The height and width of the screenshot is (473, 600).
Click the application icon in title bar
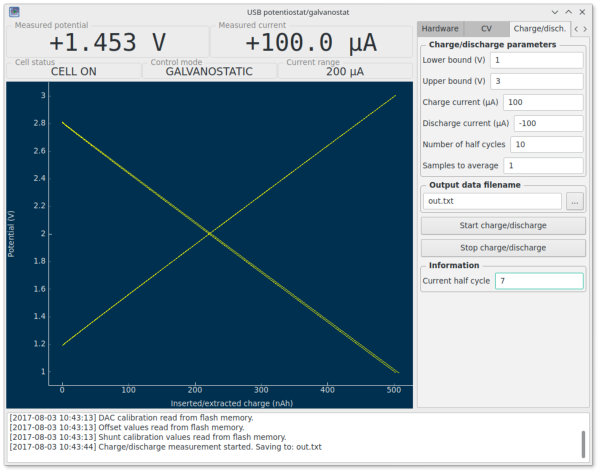point(14,12)
